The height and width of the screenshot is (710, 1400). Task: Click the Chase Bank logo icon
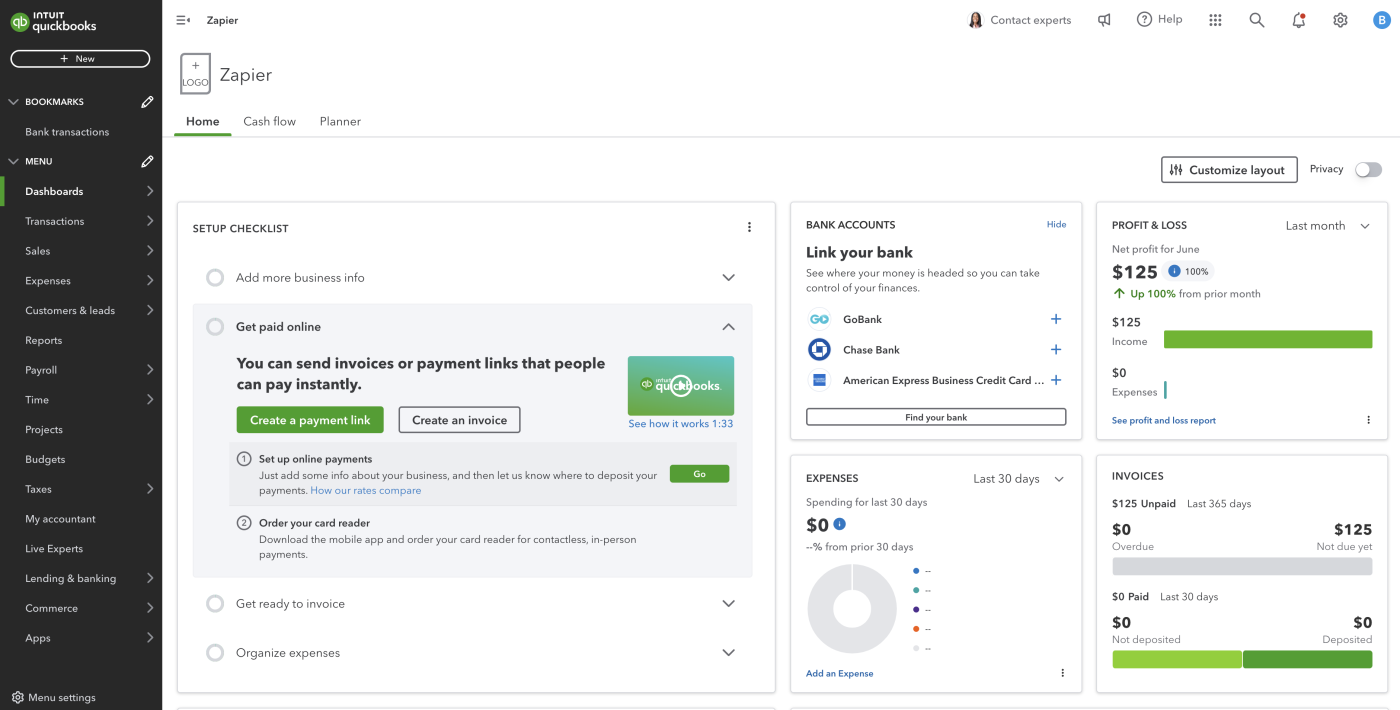click(819, 350)
